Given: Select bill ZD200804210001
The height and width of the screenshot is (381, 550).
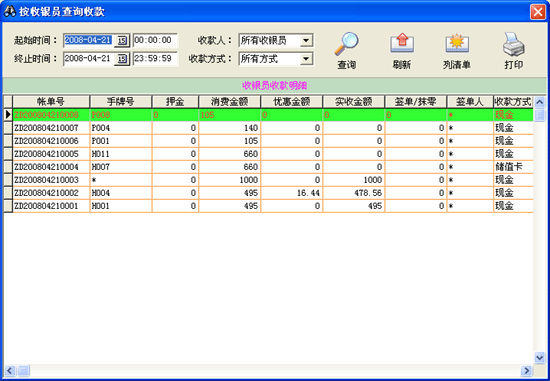Looking at the screenshot, I should 46,206.
